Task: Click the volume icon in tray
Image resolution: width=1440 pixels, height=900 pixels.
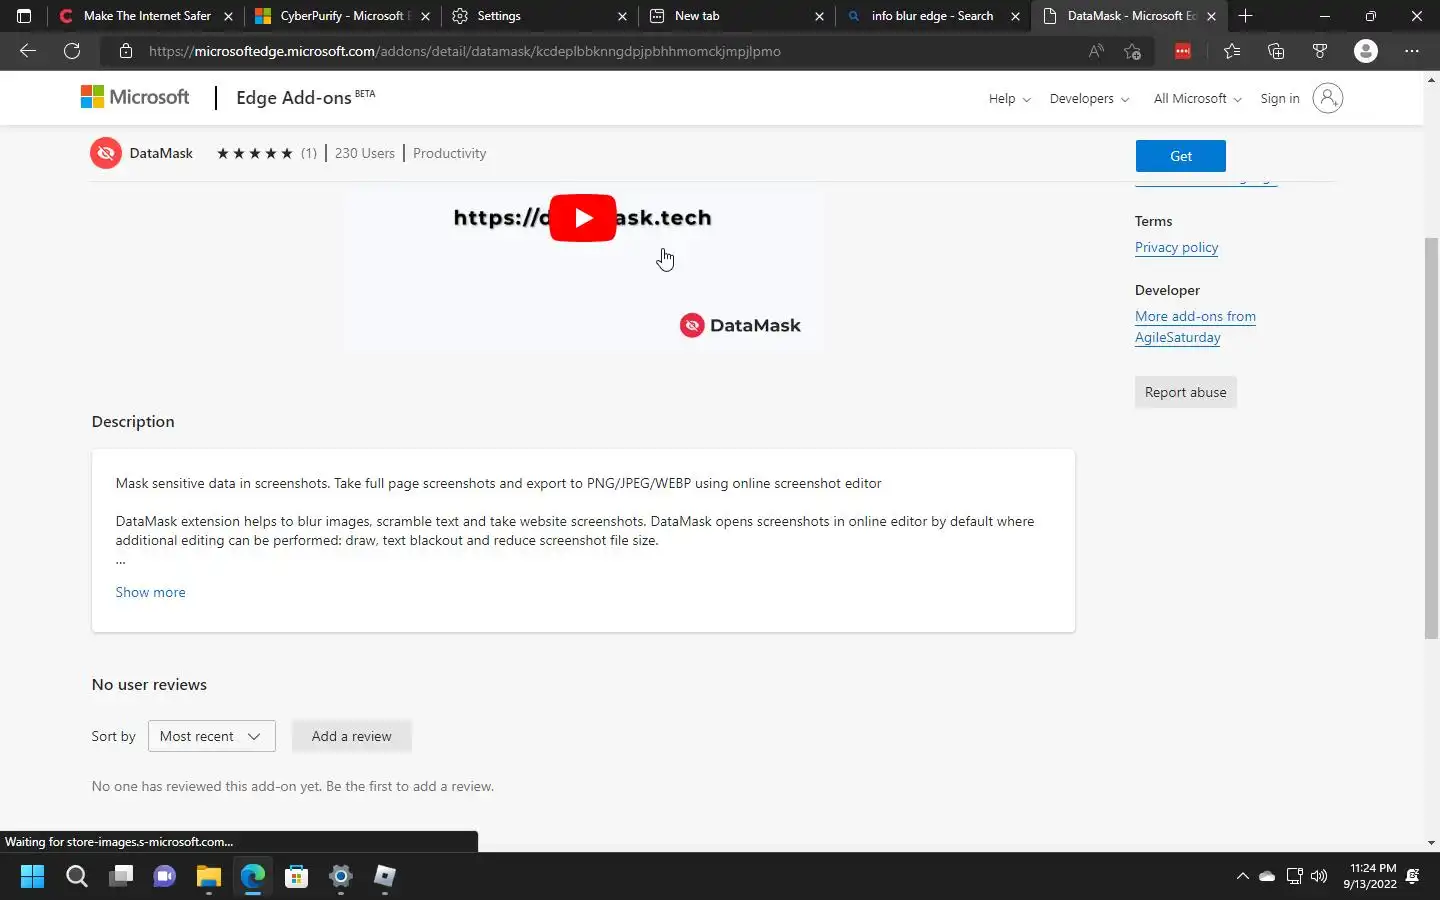Action: click(x=1319, y=877)
